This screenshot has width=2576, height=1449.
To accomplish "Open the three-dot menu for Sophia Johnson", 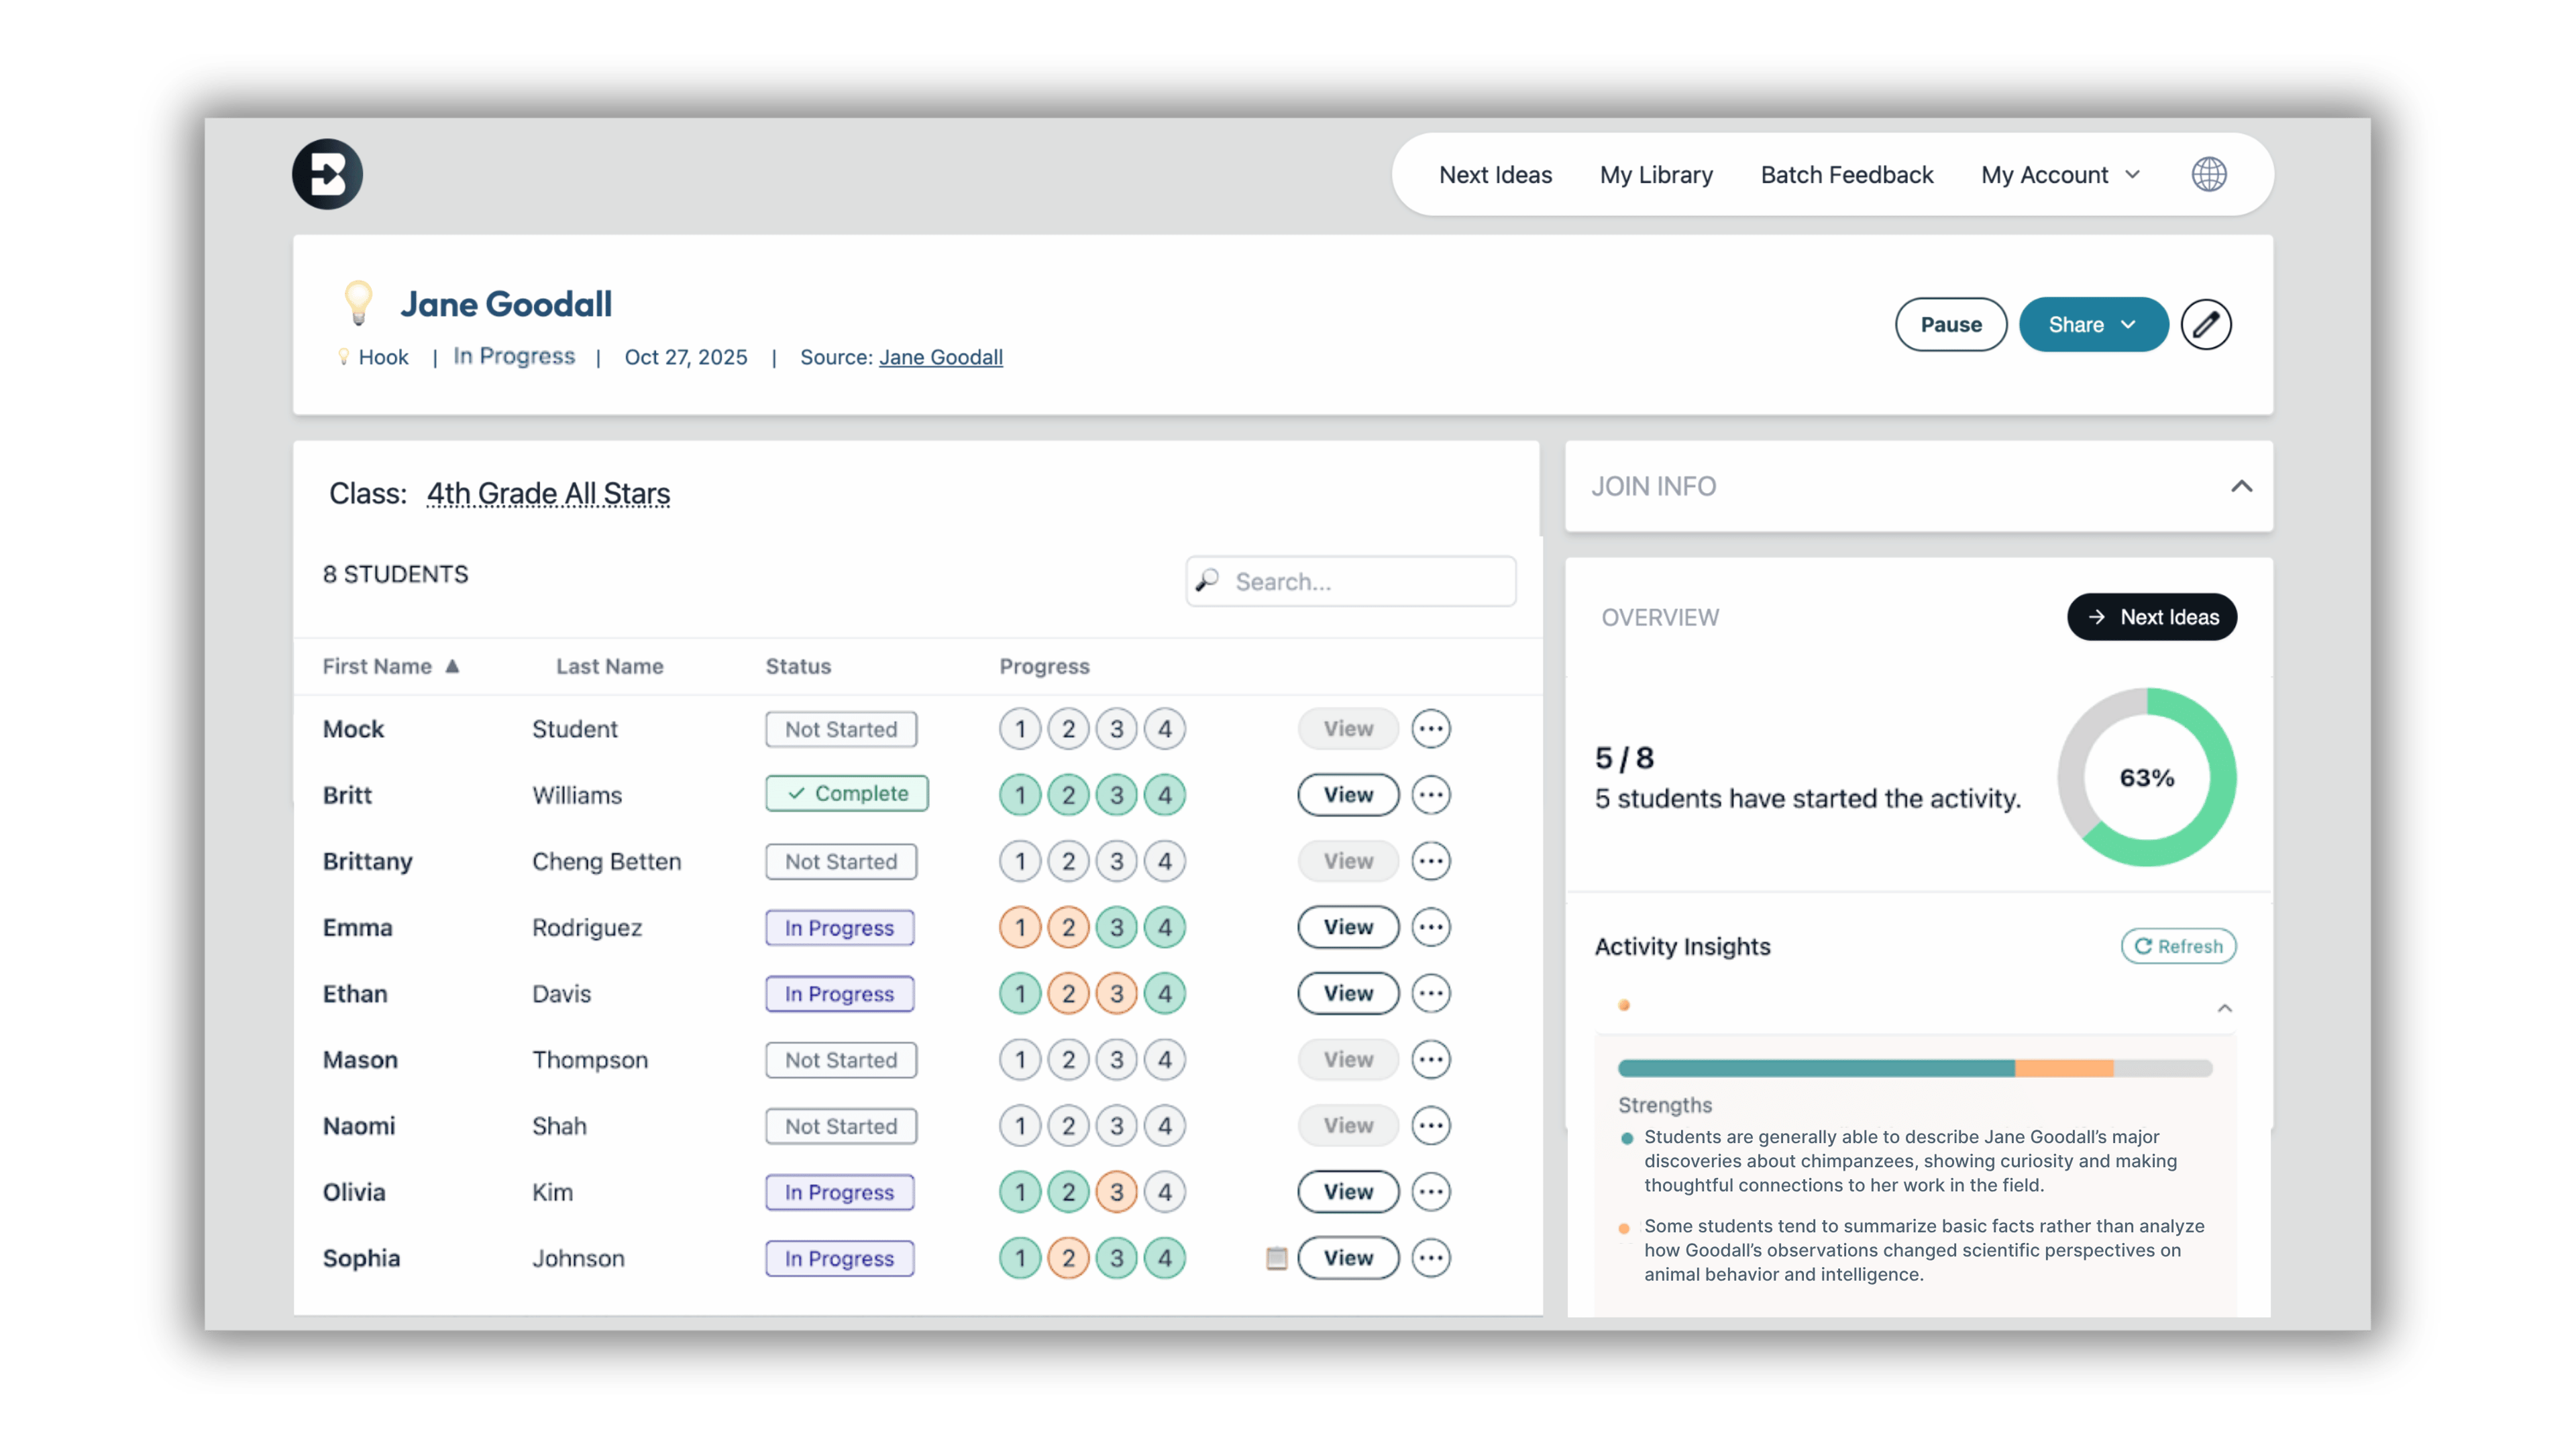I will 1430,1258.
